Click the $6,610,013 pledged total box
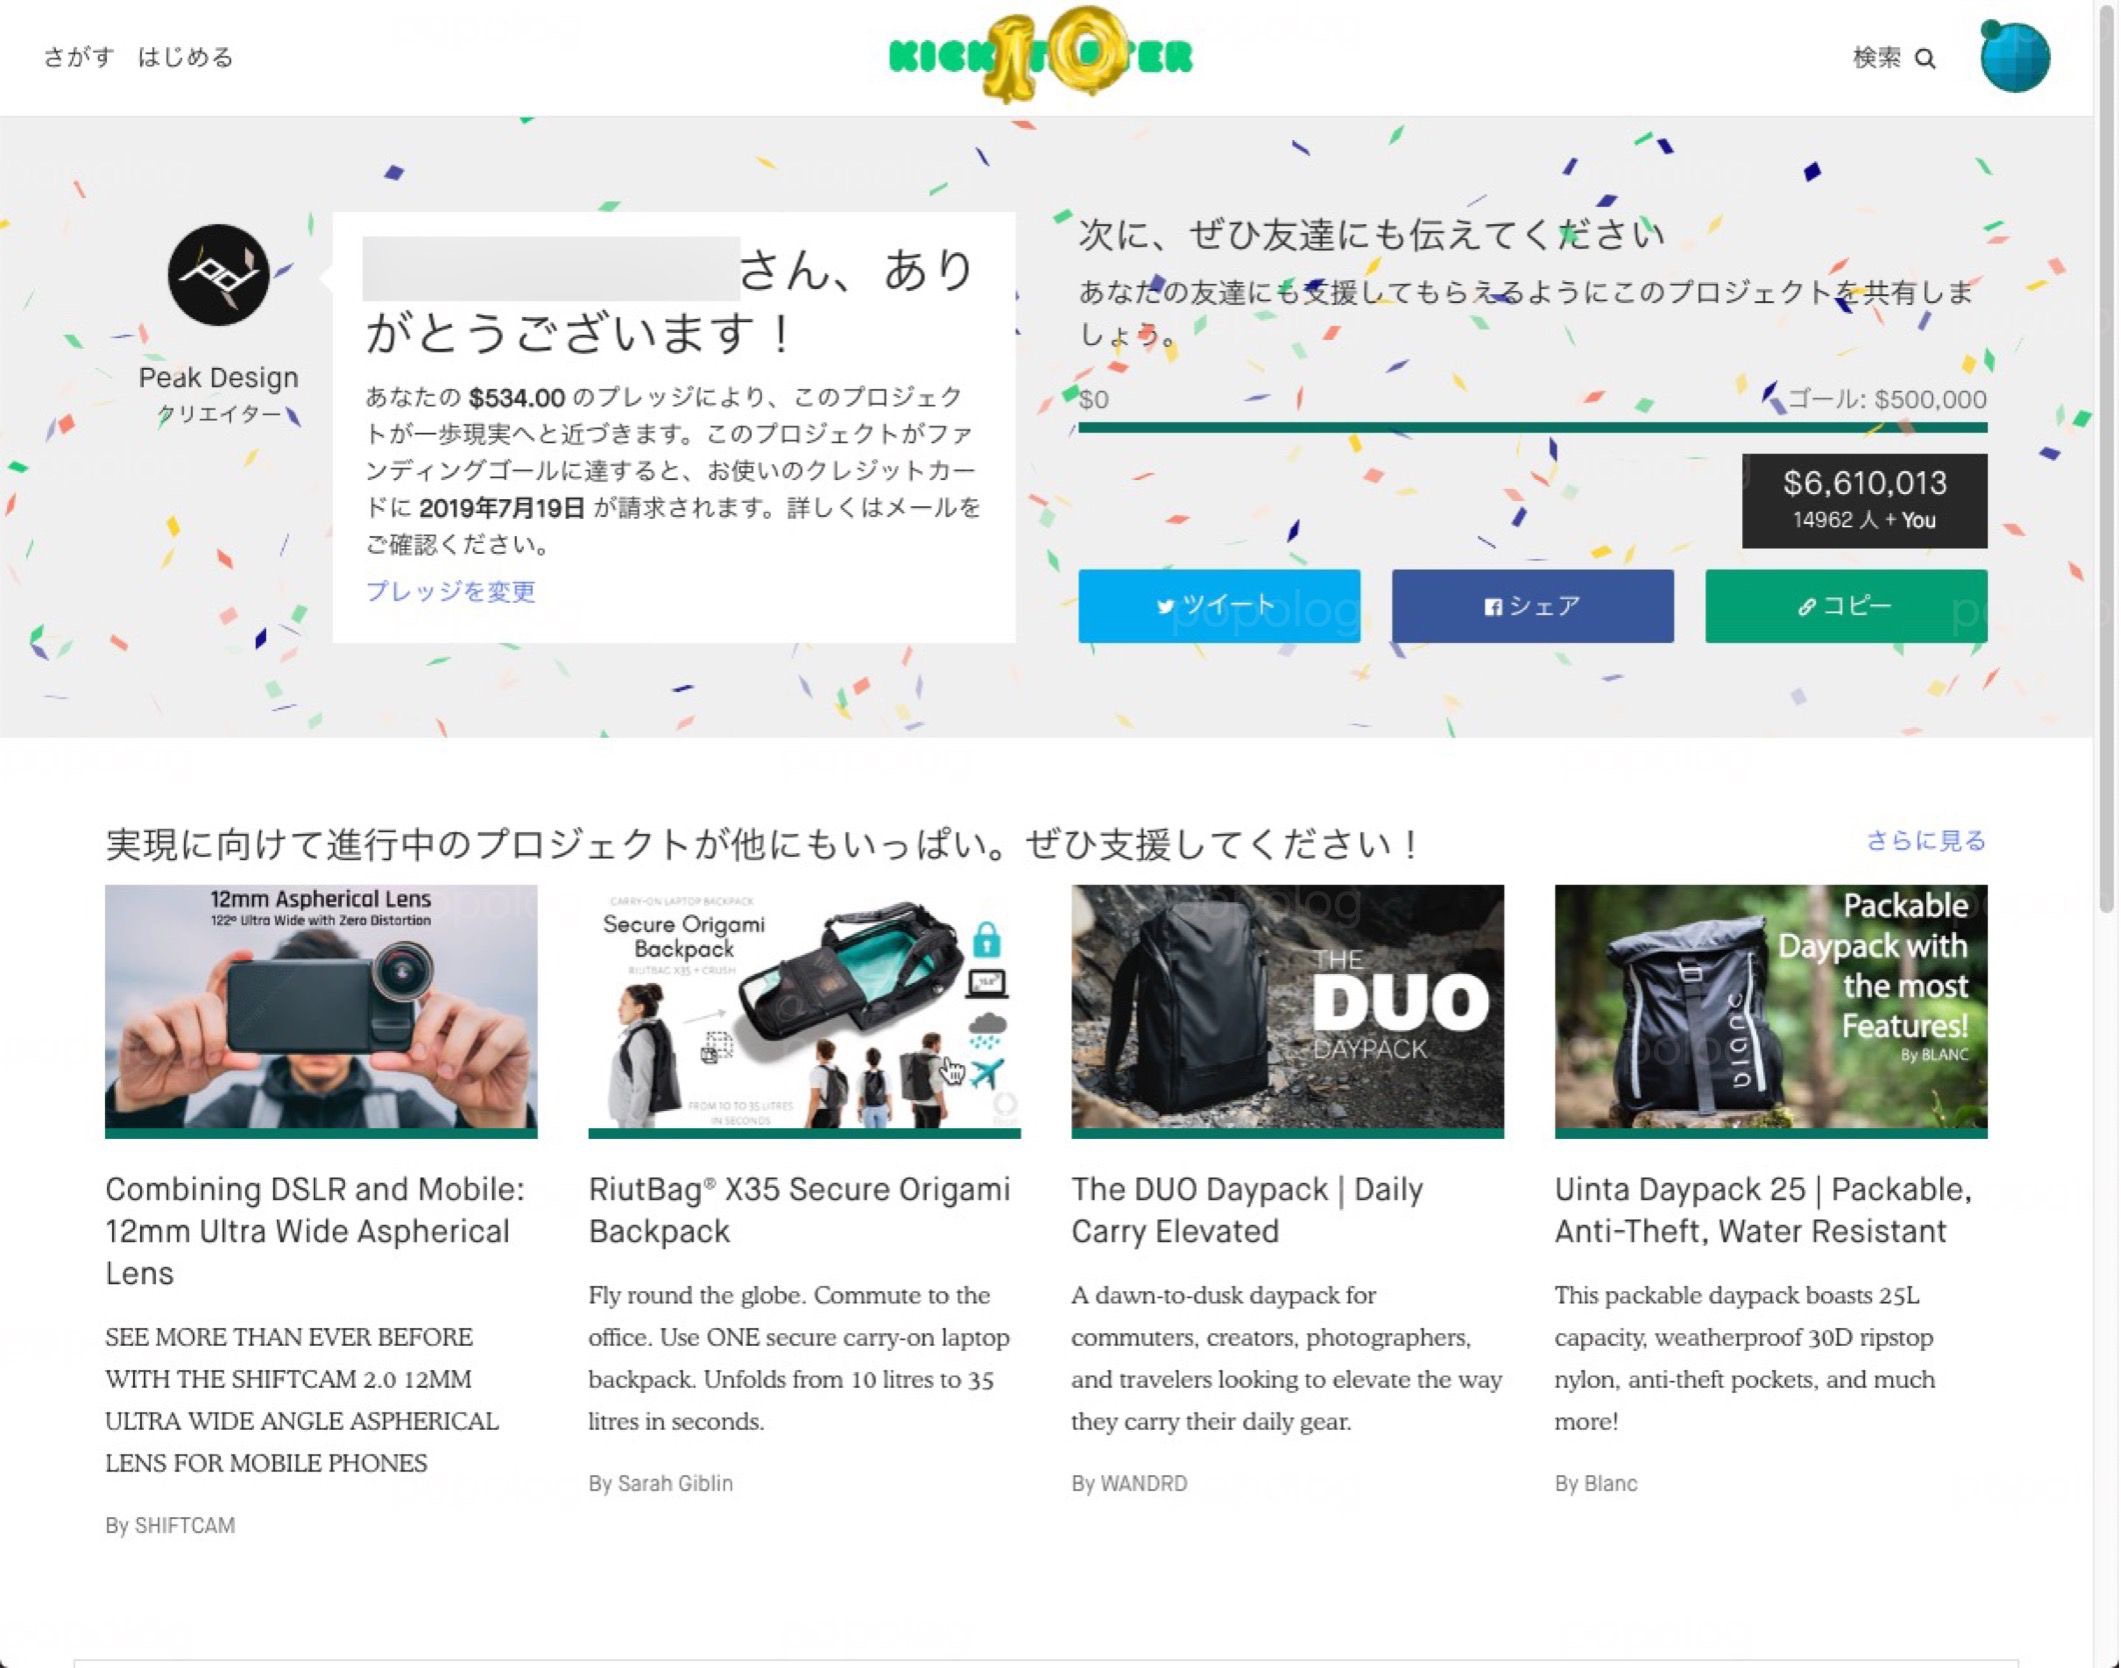2121x1668 pixels. coord(1864,501)
